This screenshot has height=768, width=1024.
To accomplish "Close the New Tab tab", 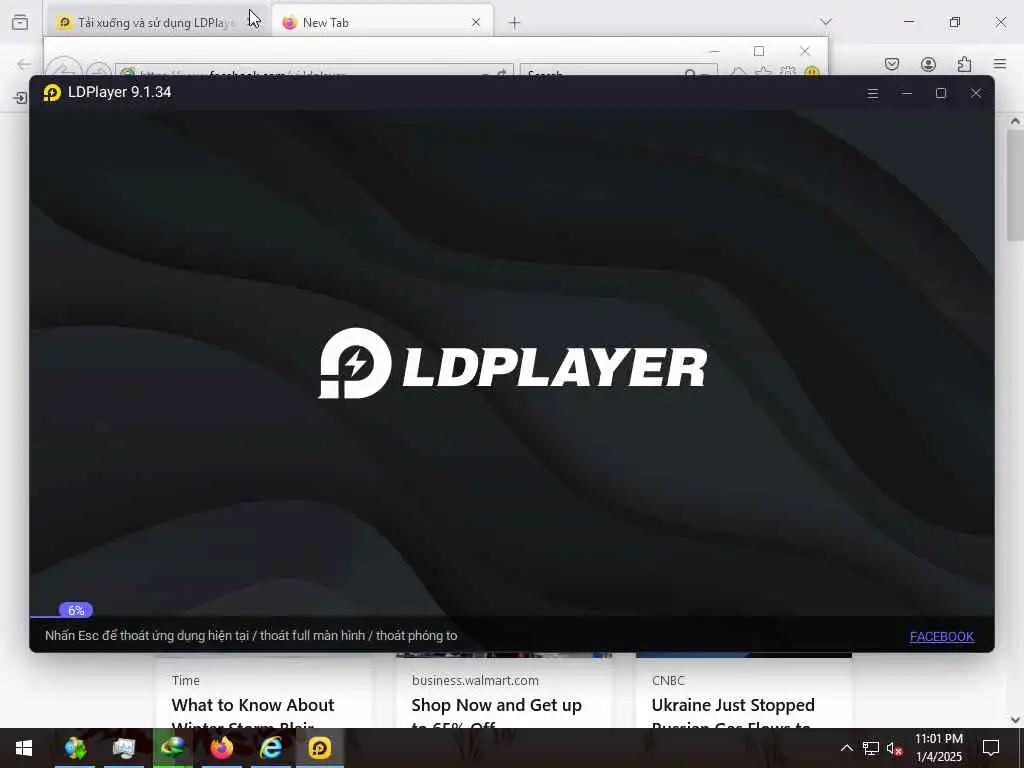I will (x=476, y=22).
